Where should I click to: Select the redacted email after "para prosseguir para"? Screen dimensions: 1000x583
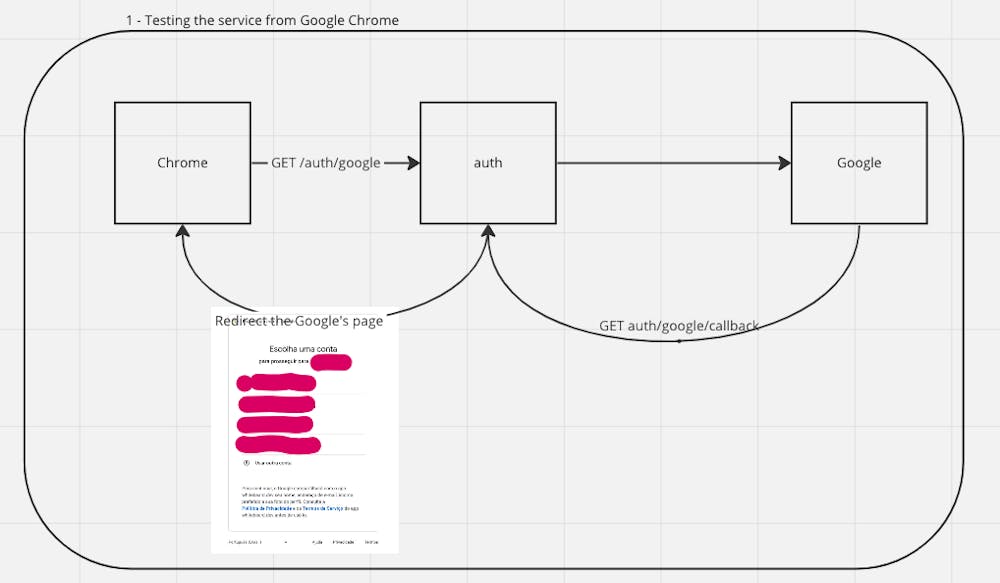pyautogui.click(x=331, y=361)
